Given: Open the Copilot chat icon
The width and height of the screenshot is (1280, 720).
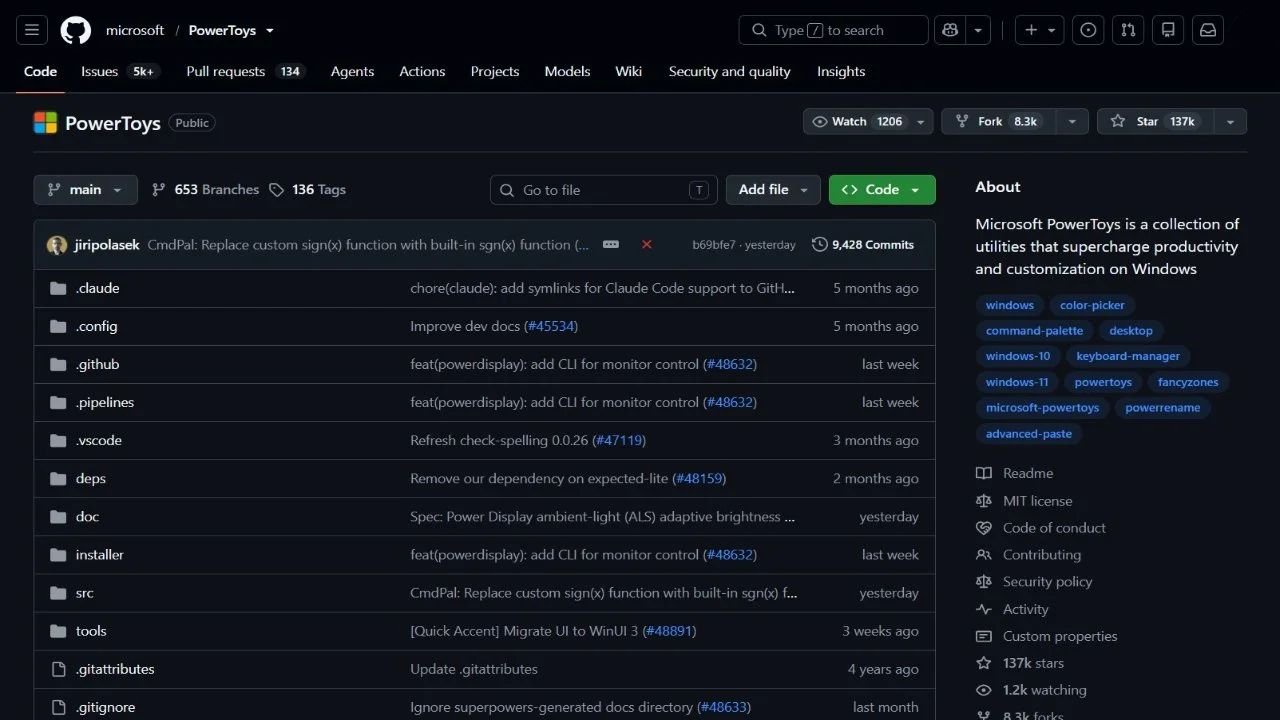Looking at the screenshot, I should [949, 30].
